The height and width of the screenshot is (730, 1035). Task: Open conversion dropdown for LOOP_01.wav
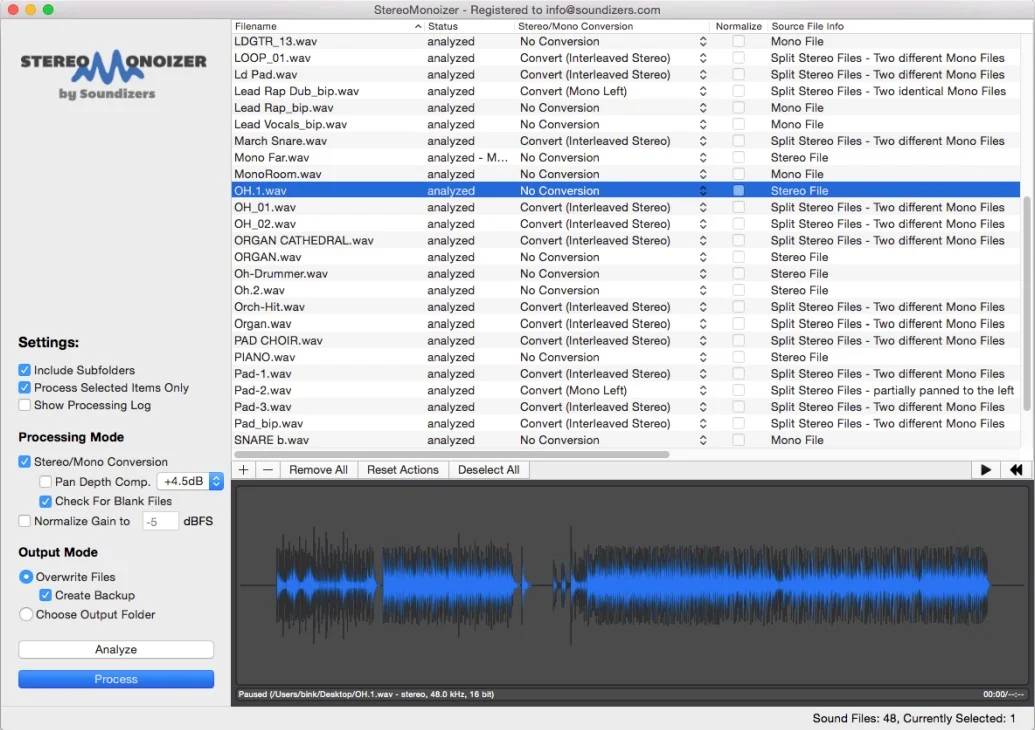tap(703, 58)
